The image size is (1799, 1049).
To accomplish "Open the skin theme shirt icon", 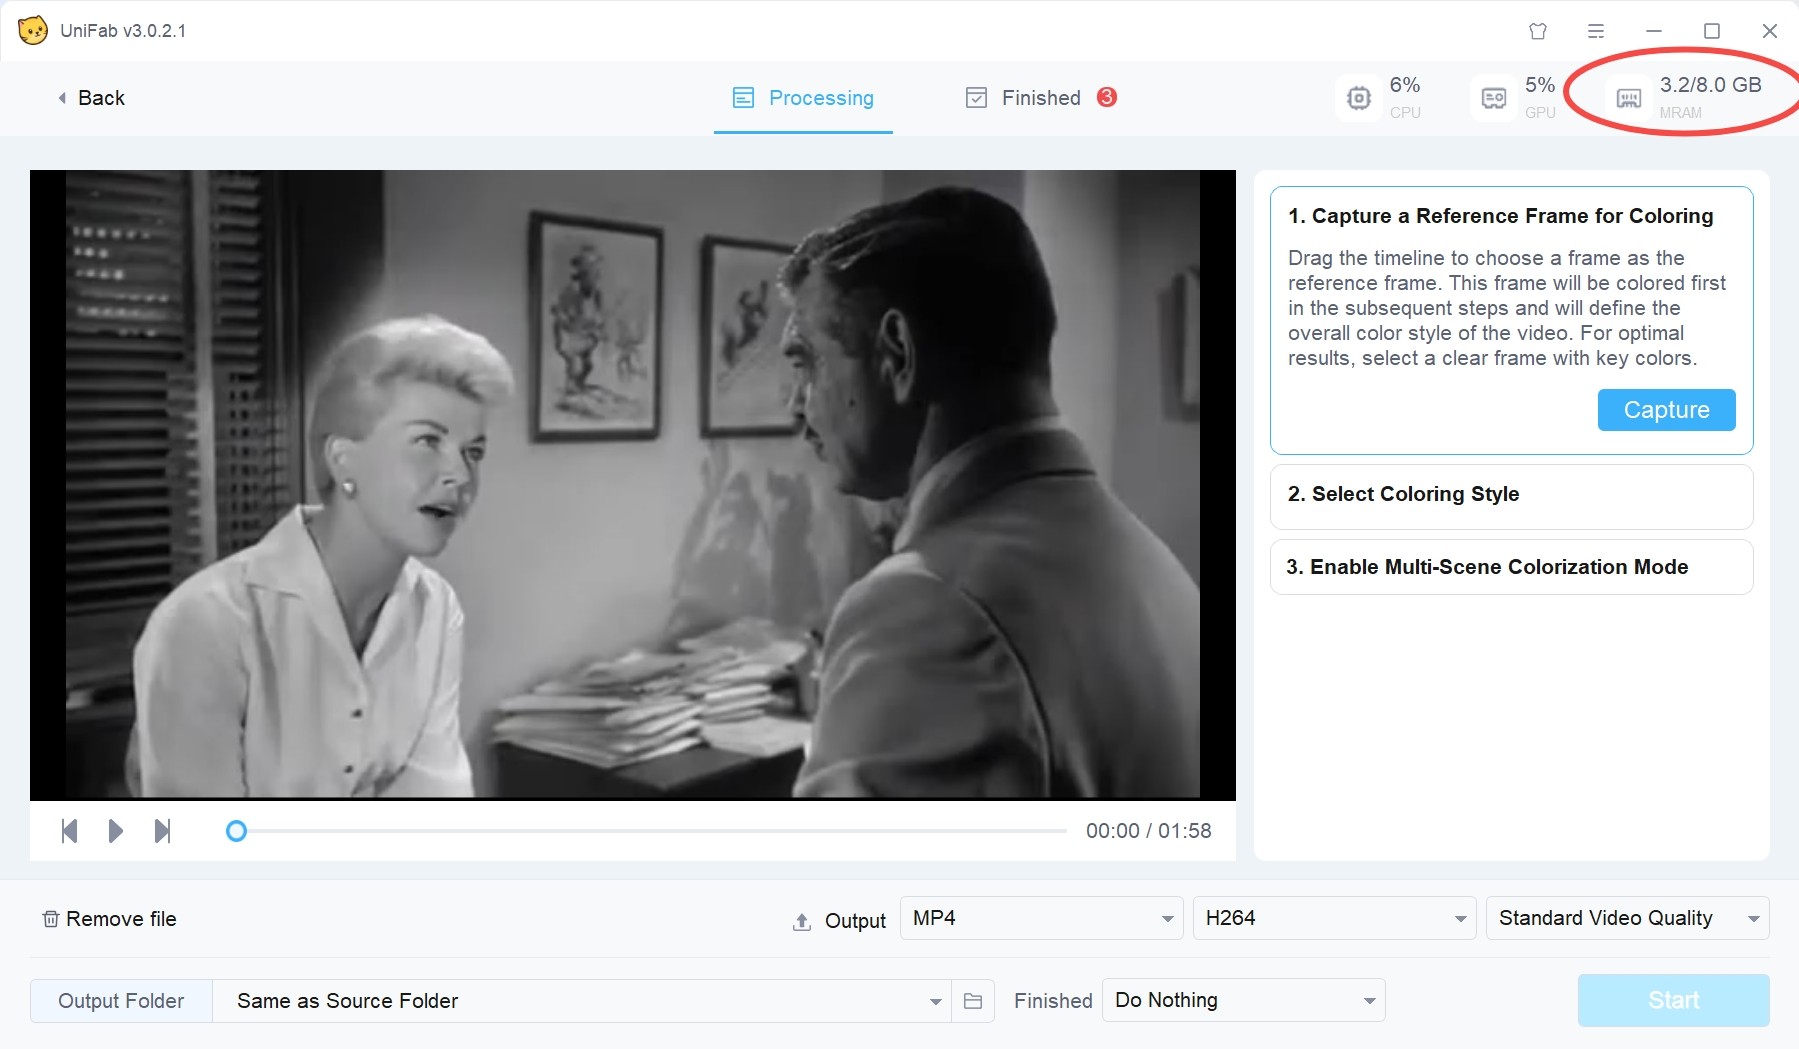I will click(x=1538, y=31).
